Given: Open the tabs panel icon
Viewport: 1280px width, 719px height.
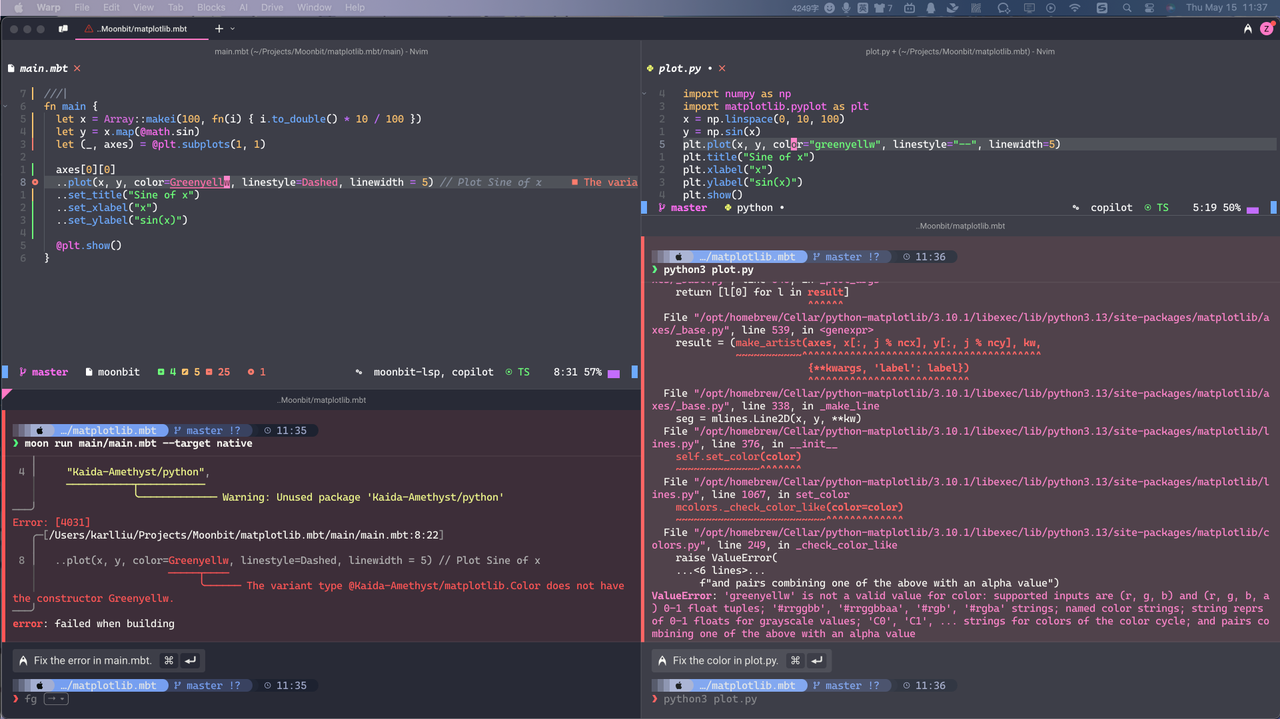Looking at the screenshot, I should click(63, 29).
